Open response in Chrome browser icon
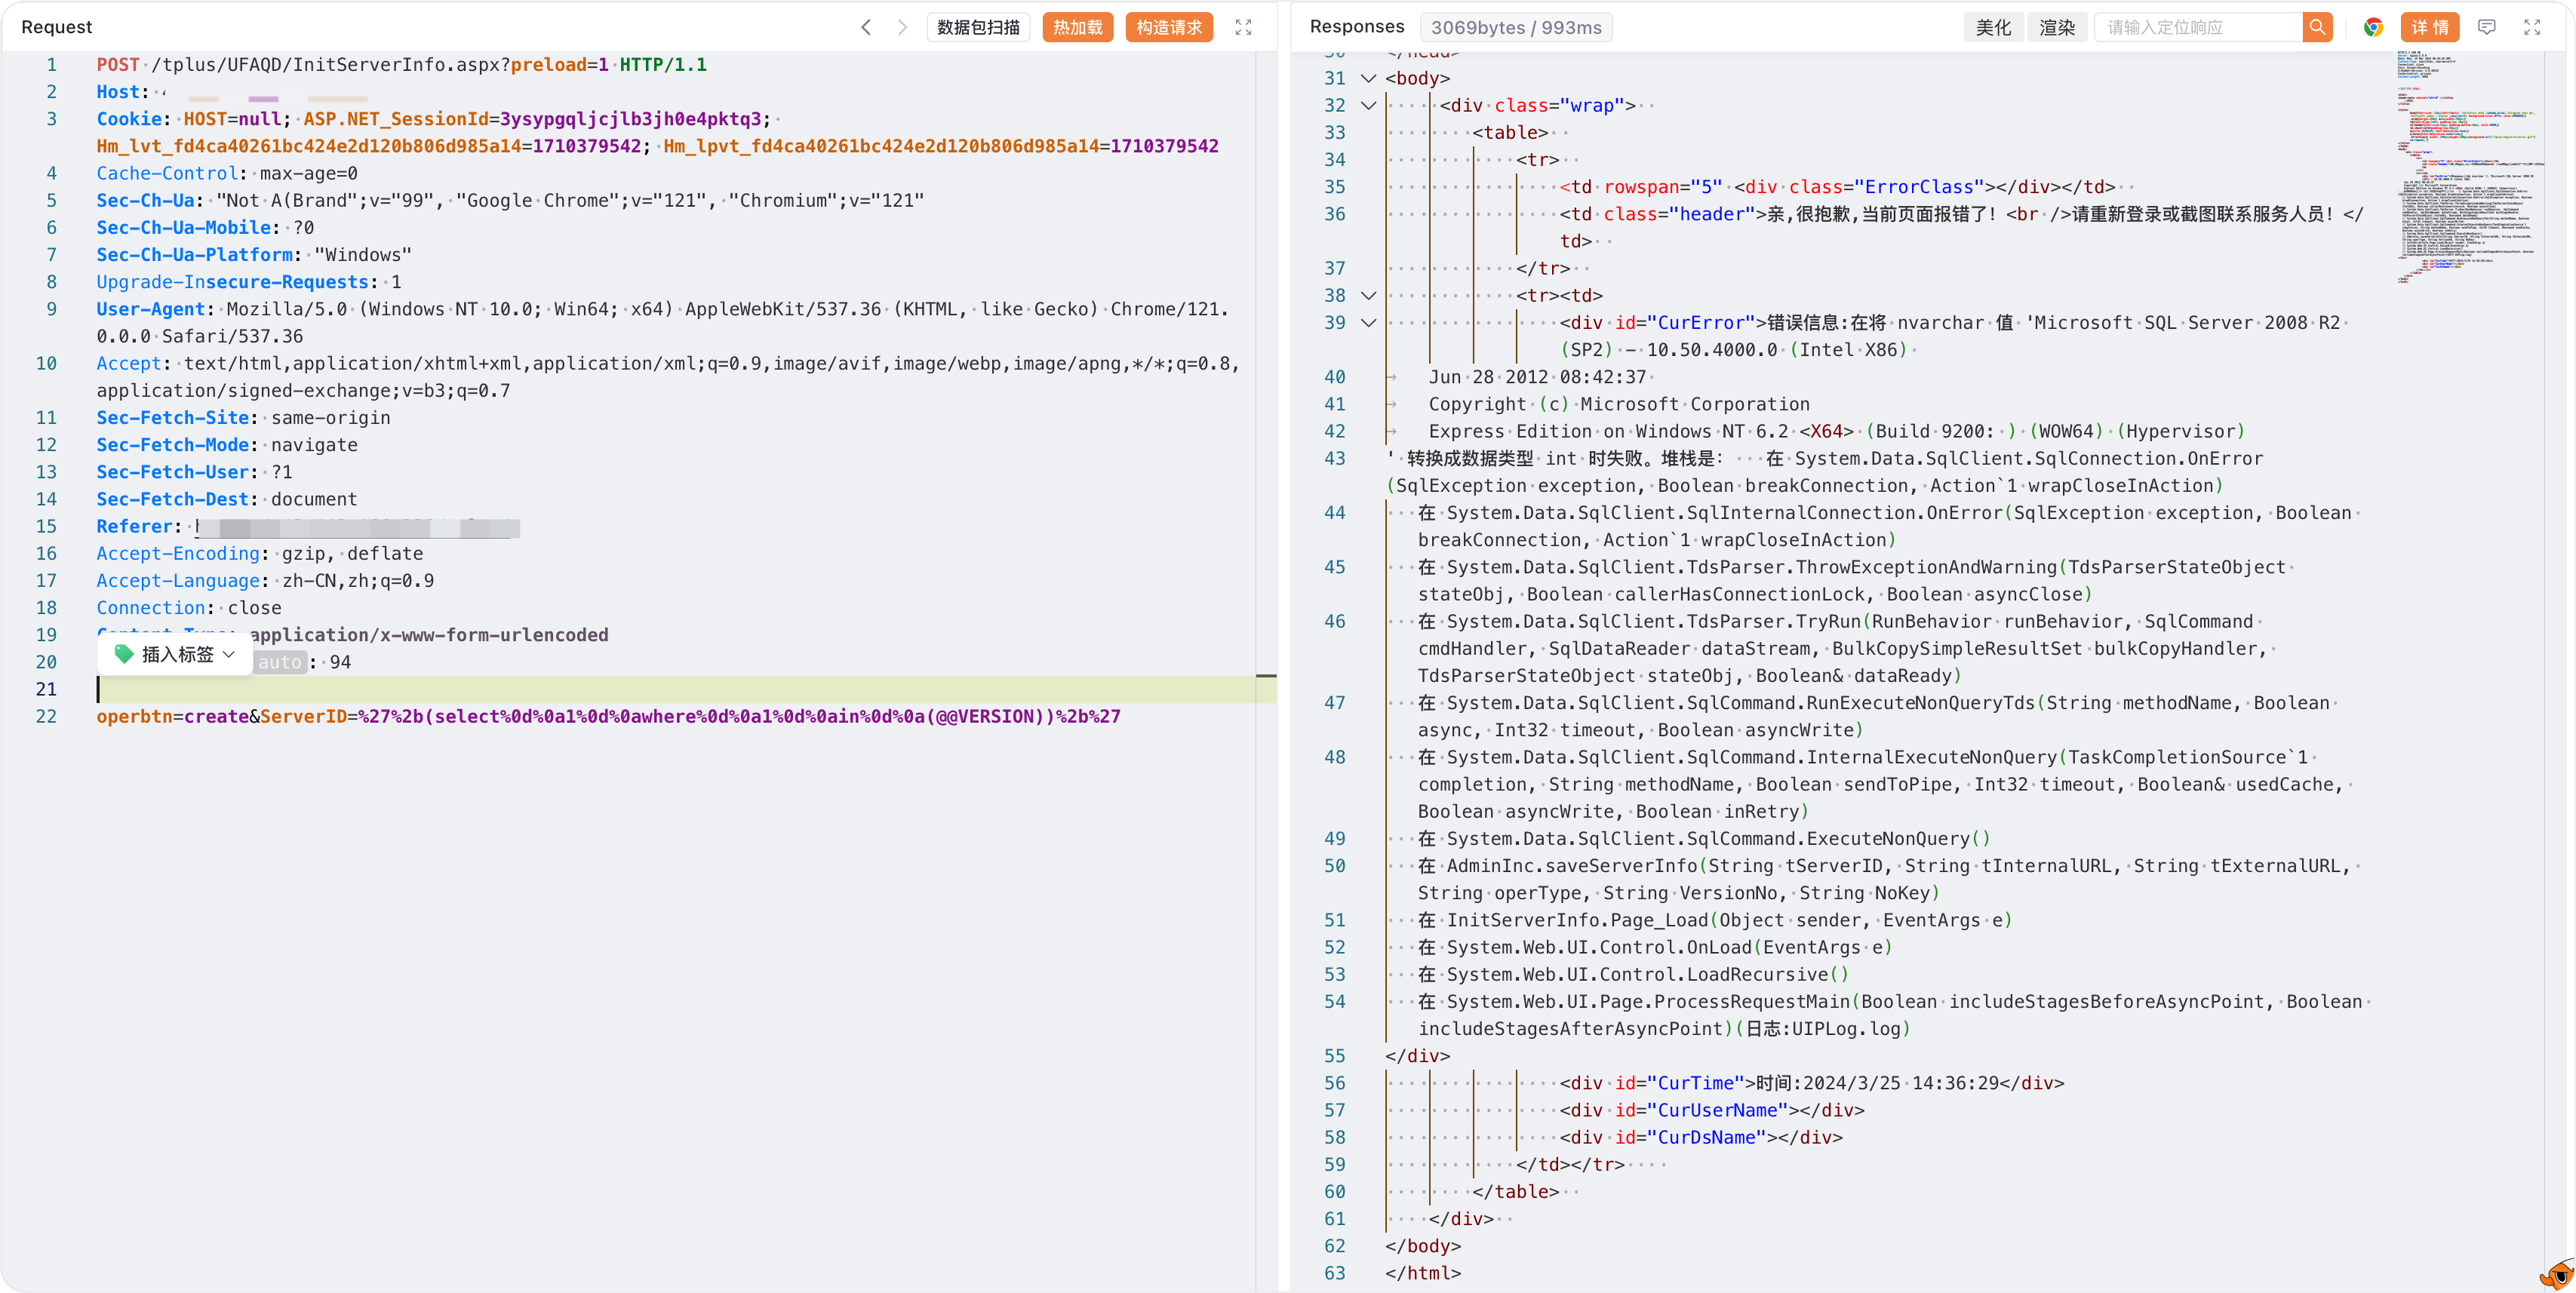 (2373, 27)
